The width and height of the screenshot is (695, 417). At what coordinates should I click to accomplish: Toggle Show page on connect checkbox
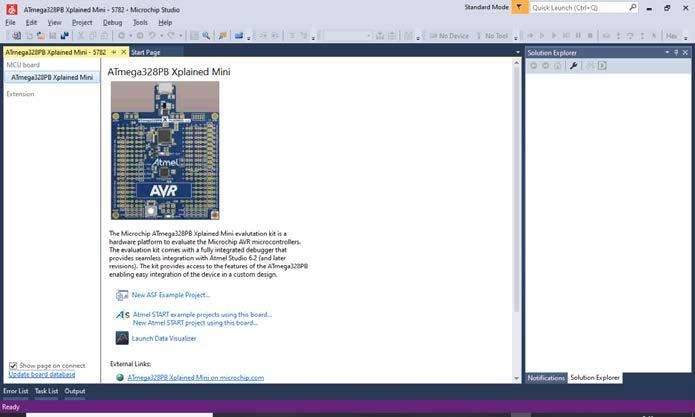pyautogui.click(x=13, y=366)
